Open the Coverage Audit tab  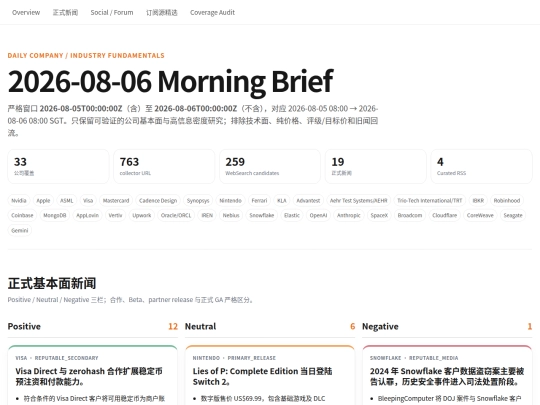point(212,12)
